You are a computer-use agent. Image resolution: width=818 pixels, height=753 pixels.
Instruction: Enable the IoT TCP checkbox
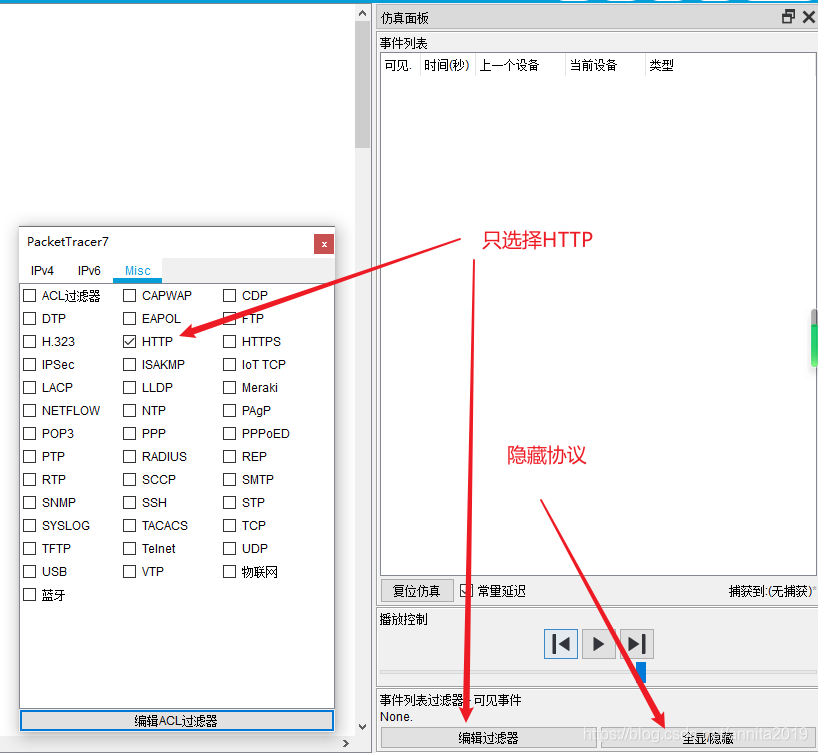tap(230, 364)
